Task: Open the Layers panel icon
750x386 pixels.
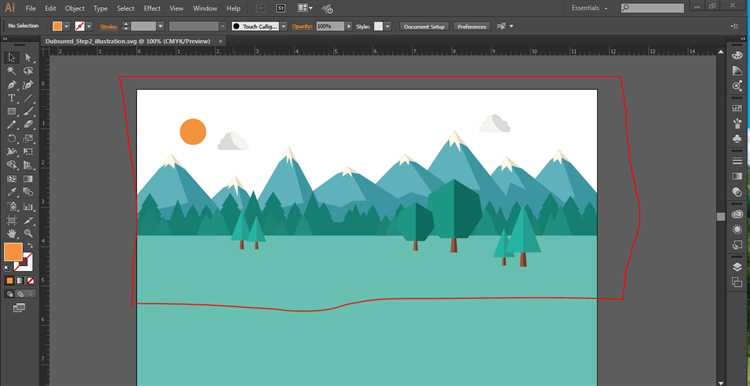Action: point(737,267)
